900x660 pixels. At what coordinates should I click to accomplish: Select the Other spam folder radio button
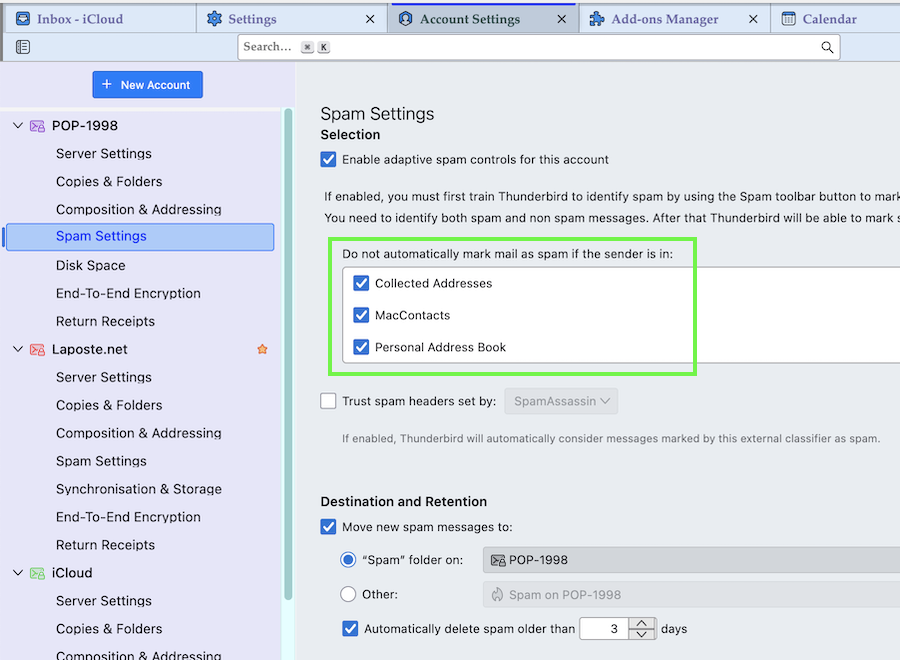pos(348,594)
